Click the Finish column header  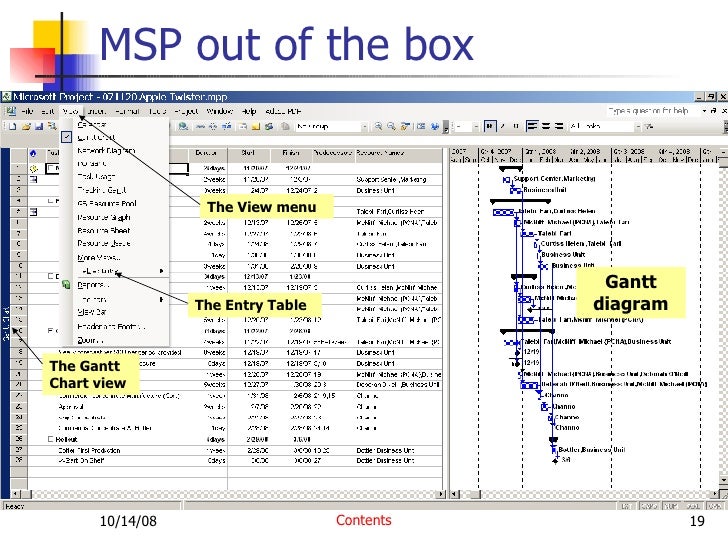click(291, 153)
